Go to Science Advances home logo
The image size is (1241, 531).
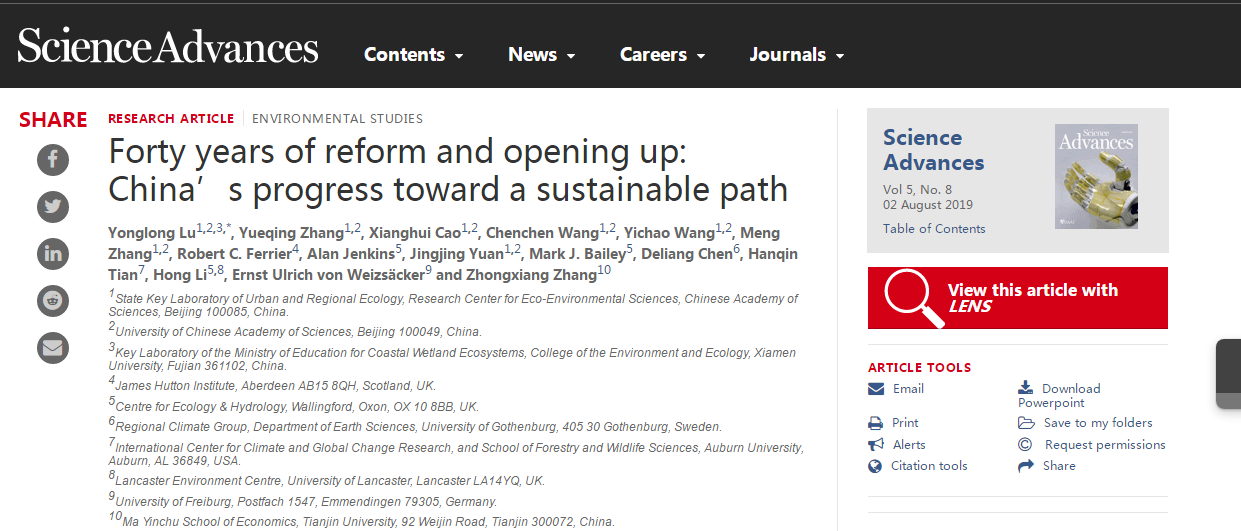(168, 47)
